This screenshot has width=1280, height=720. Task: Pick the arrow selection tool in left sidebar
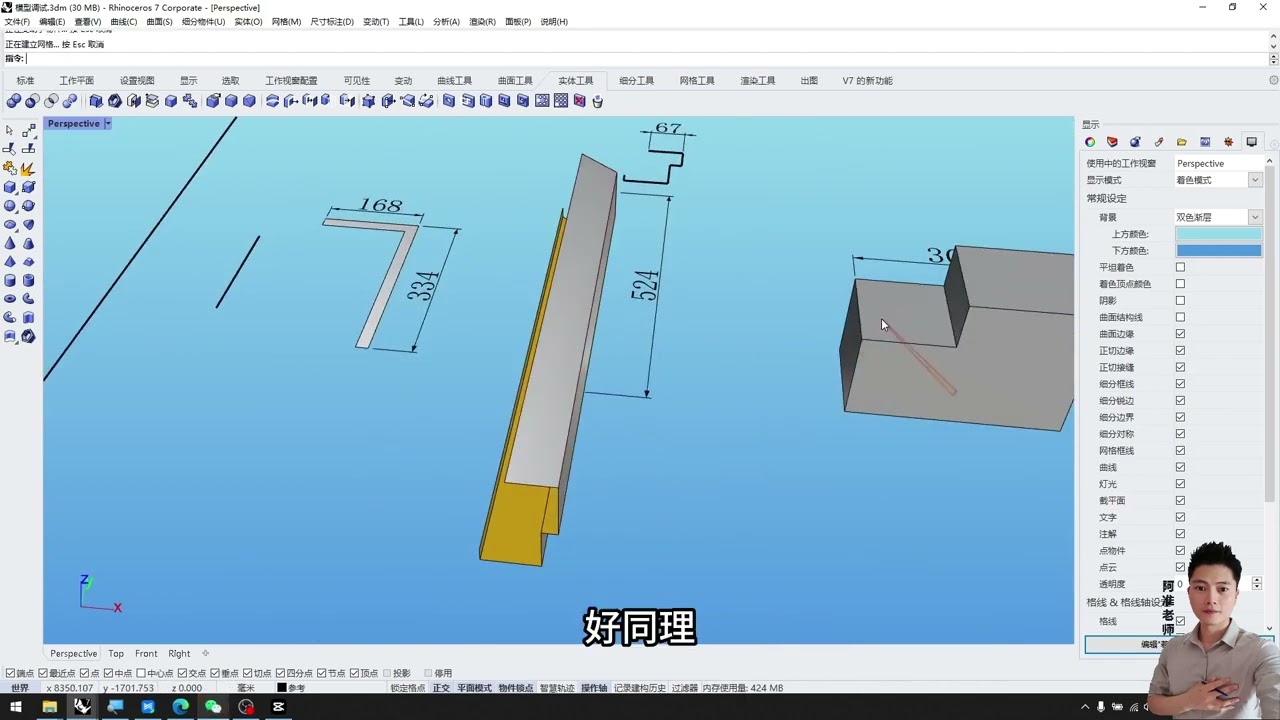click(x=10, y=130)
